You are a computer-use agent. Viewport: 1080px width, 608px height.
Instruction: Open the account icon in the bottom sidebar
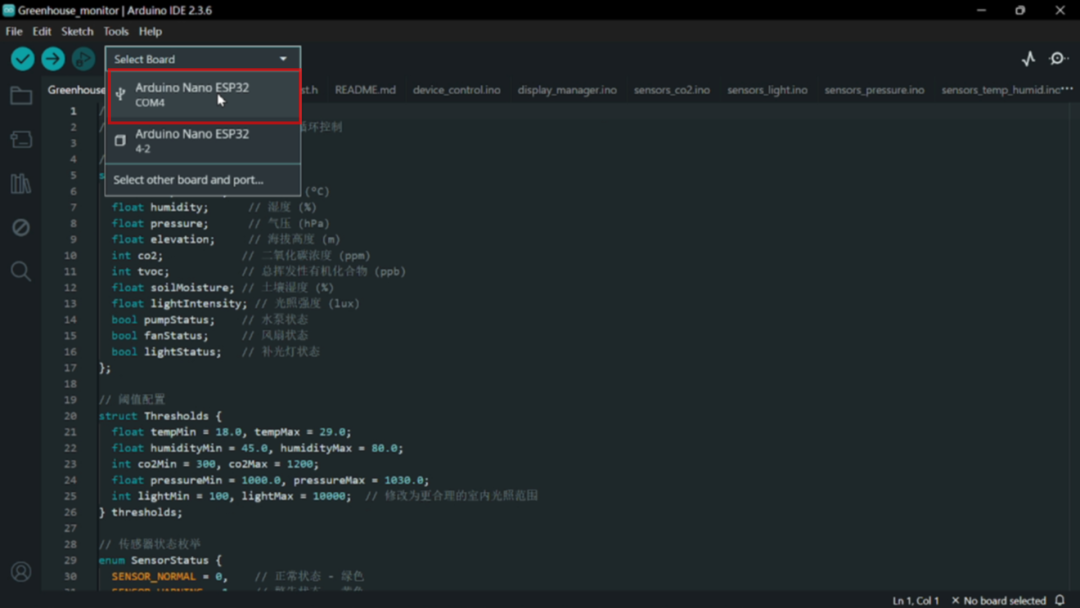point(20,571)
